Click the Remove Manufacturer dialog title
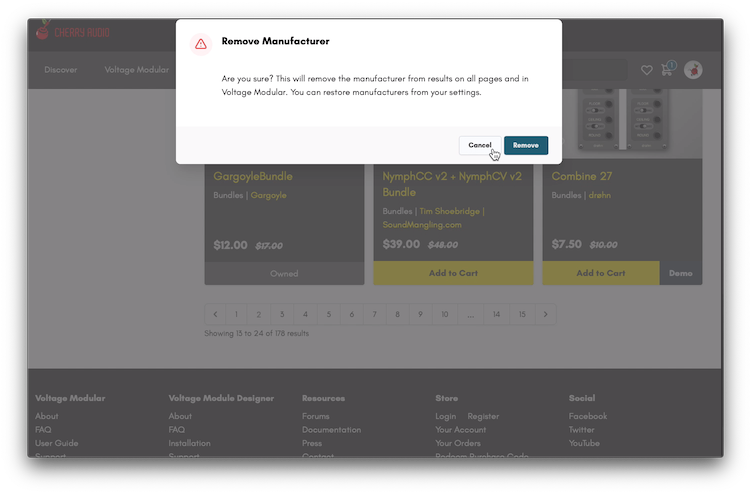751x494 pixels. click(275, 41)
